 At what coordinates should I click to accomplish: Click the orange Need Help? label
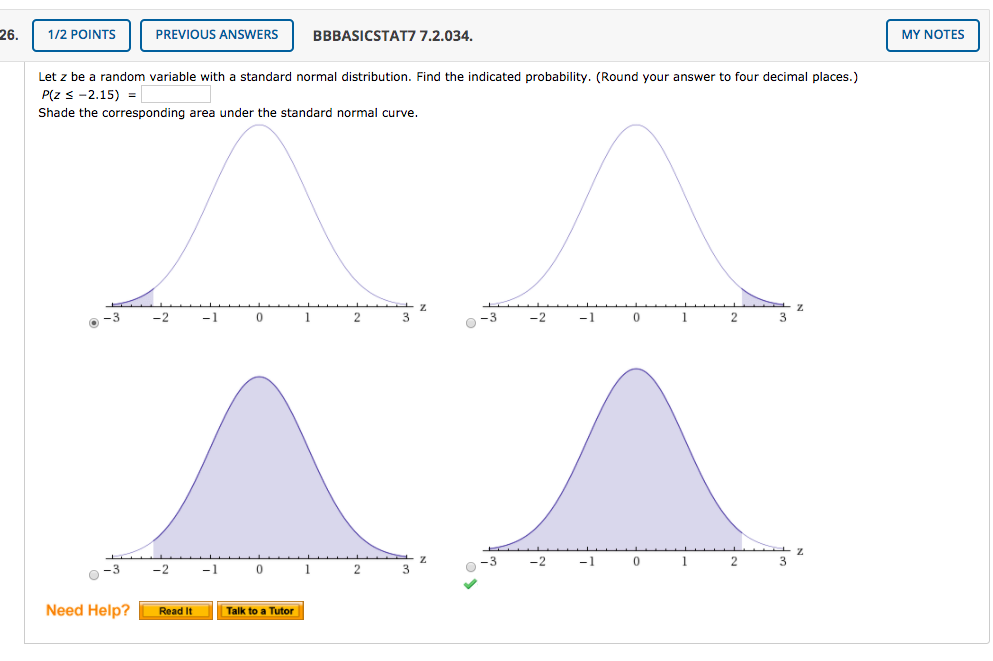(86, 610)
